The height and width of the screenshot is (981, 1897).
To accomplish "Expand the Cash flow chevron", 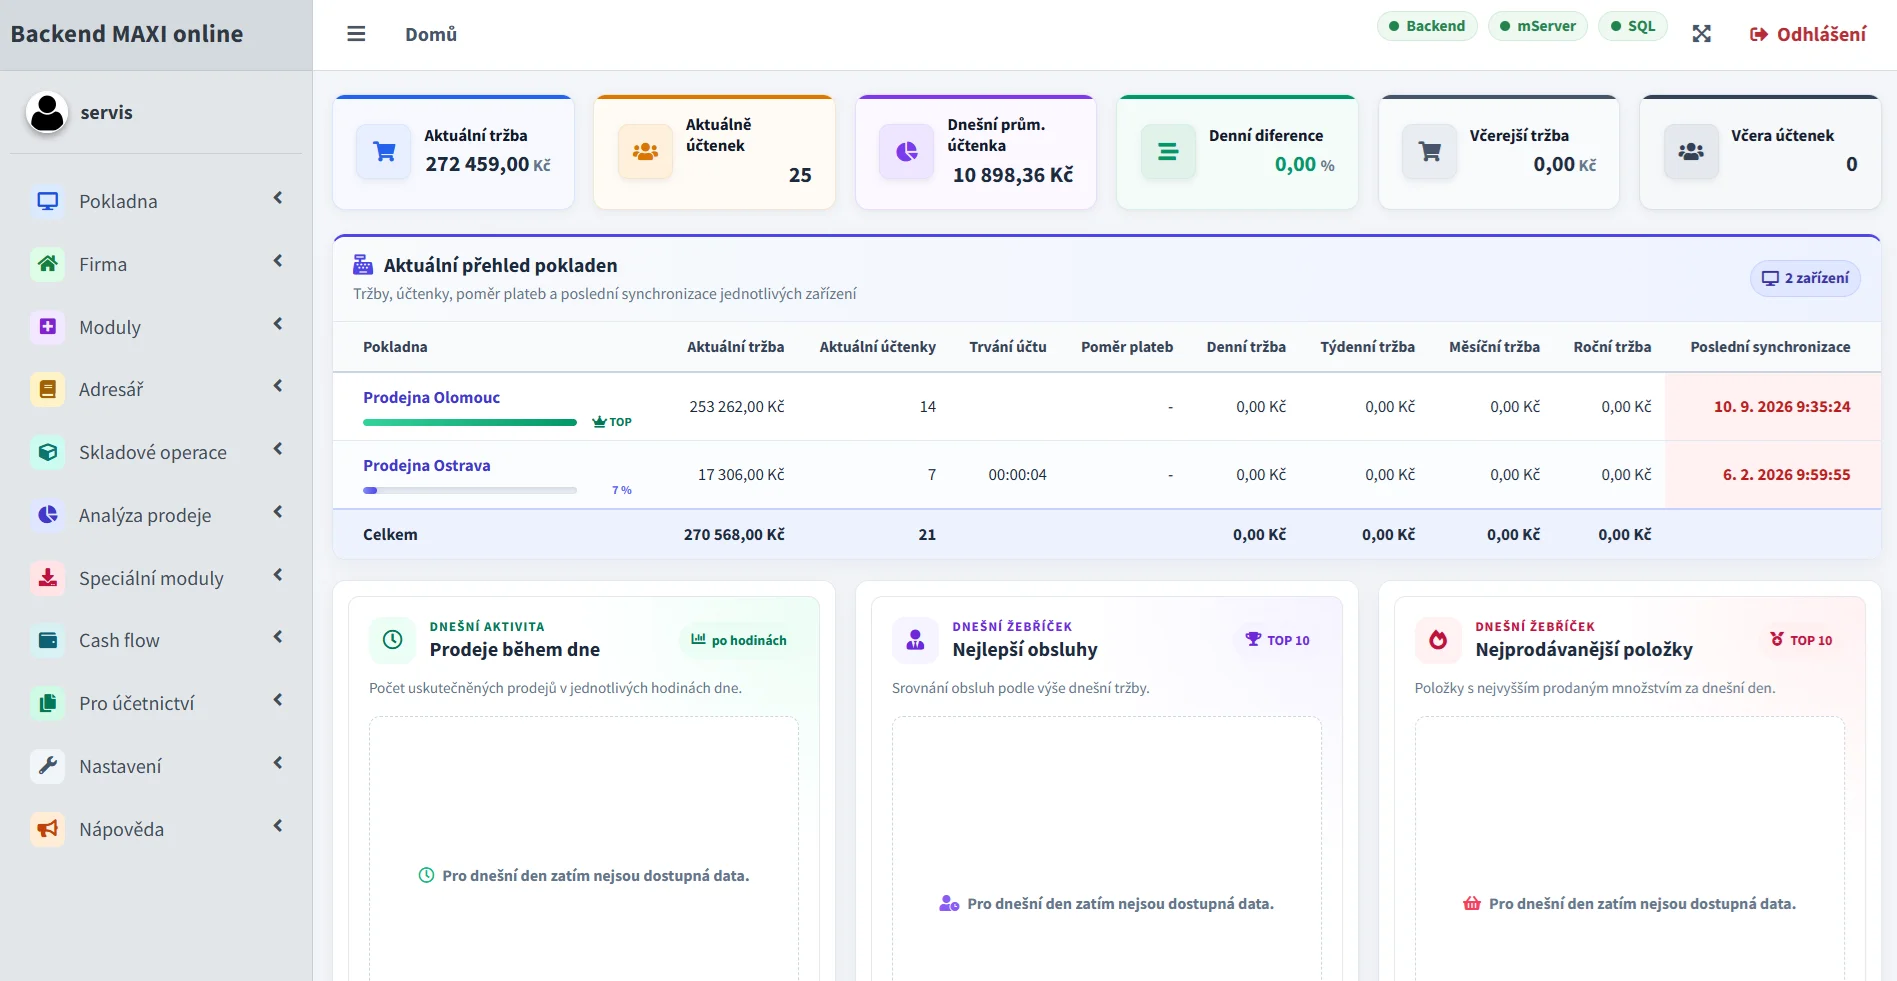I will point(278,637).
